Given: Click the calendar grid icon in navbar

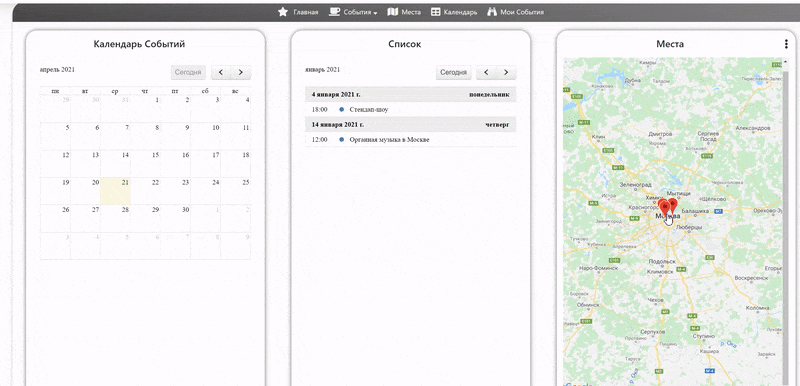Looking at the screenshot, I should (436, 12).
